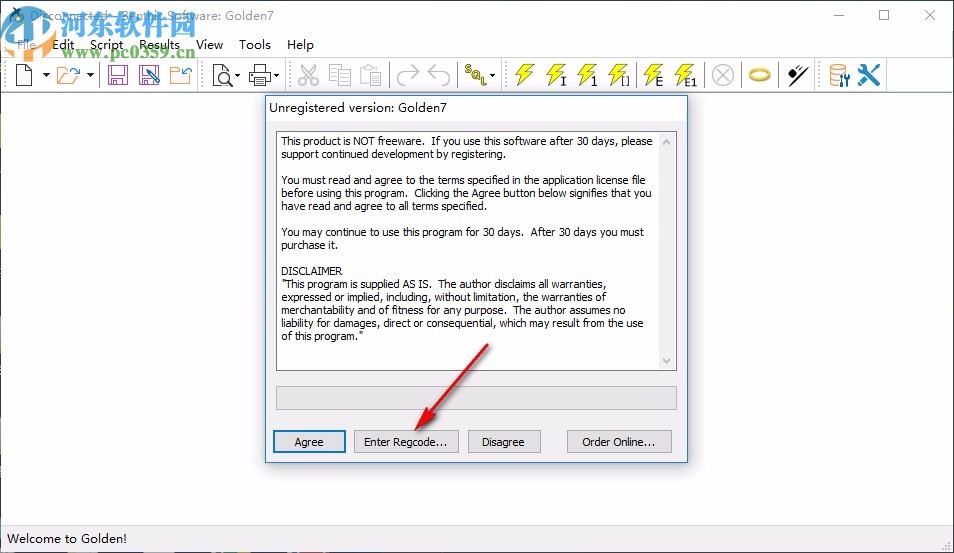954x553 pixels.
Task: Click the database with tools icon
Action: 839,75
